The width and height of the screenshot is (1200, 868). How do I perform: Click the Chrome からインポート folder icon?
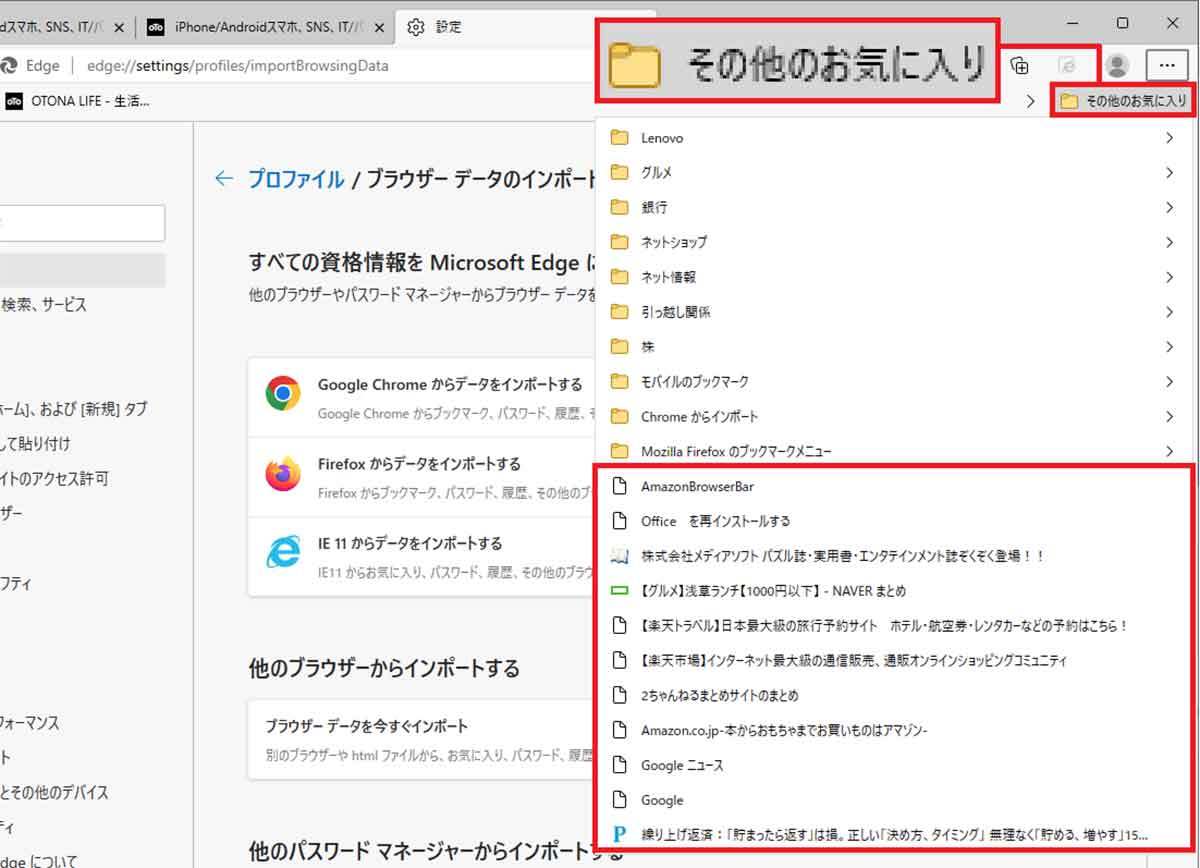click(619, 416)
